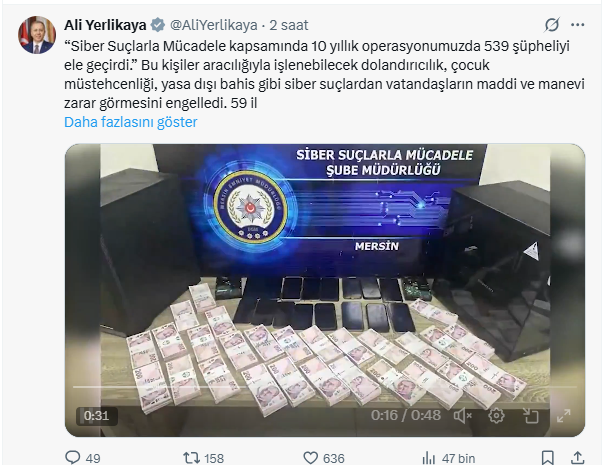Image resolution: width=604 pixels, height=465 pixels.
Task: Open the three-dot more options menu
Action: [x=577, y=25]
